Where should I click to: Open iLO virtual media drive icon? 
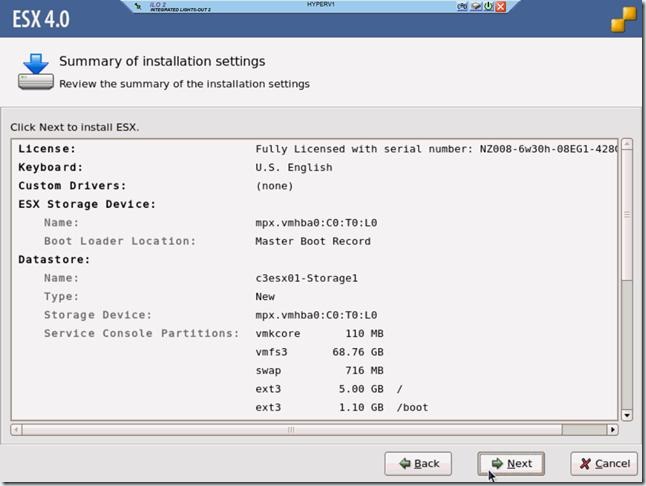[x=476, y=6]
